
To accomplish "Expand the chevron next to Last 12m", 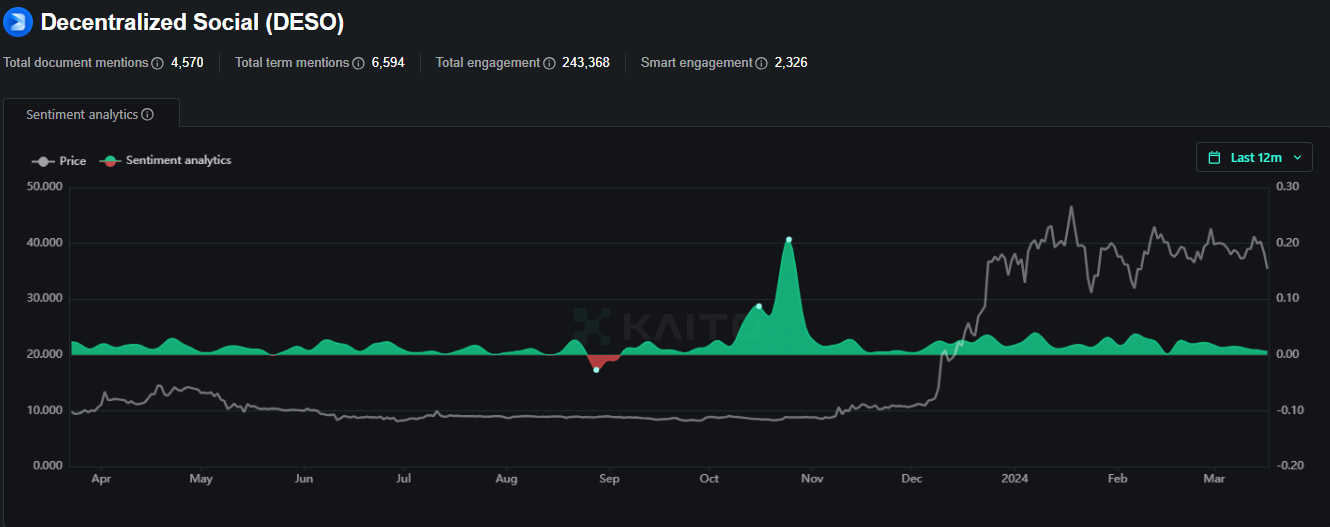I will (x=1297, y=157).
